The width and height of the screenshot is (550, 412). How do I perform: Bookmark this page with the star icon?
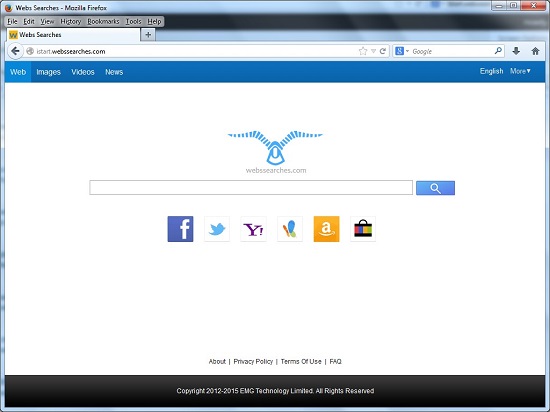[363, 51]
